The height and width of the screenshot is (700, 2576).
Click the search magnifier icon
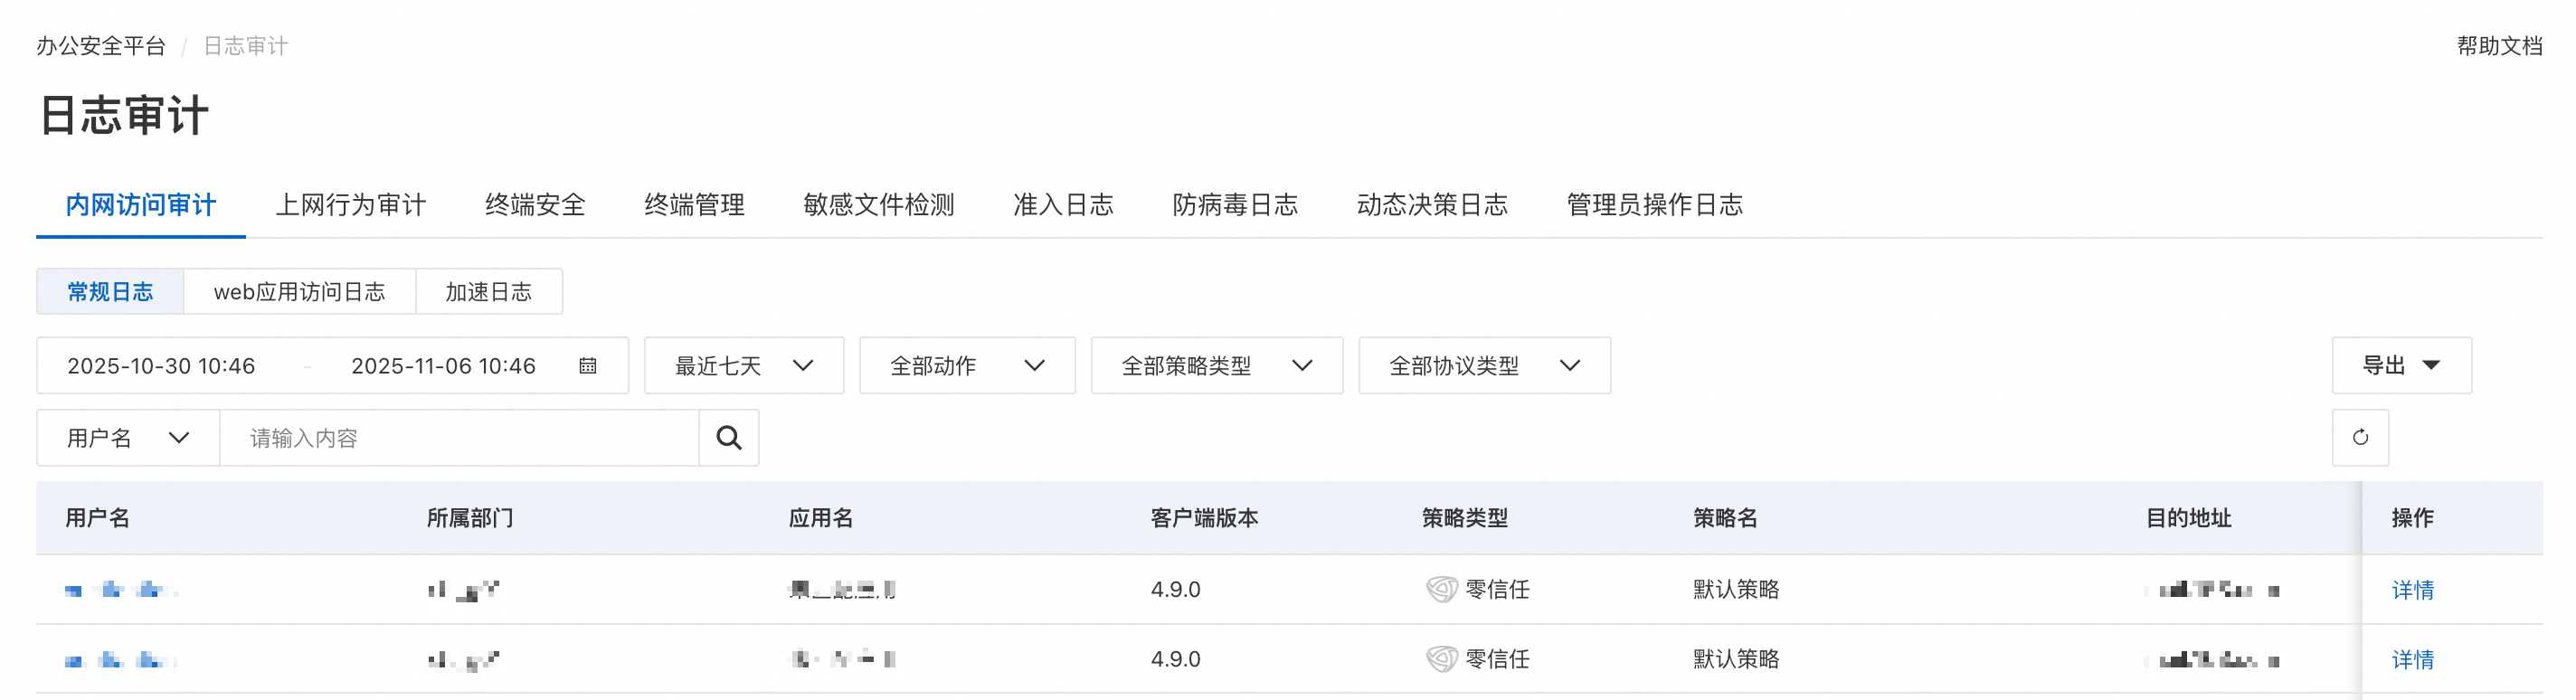pyautogui.click(x=728, y=438)
